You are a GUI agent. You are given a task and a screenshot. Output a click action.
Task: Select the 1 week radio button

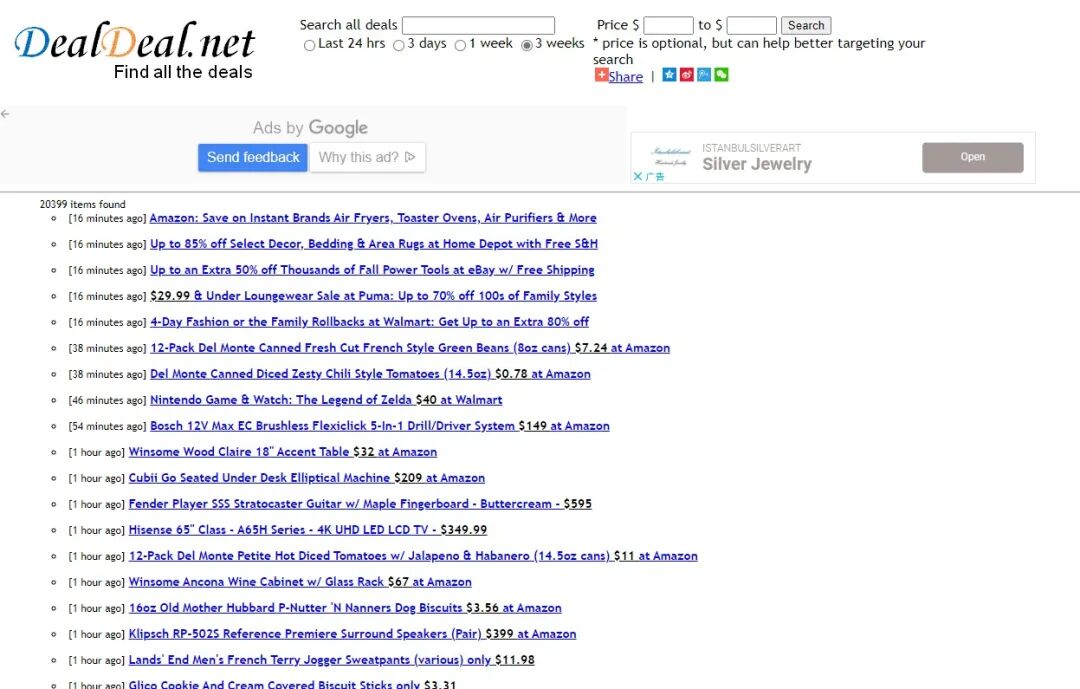point(460,45)
